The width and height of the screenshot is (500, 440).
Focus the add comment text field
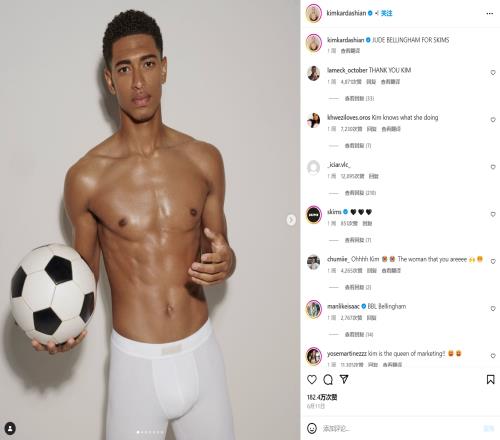(400, 428)
